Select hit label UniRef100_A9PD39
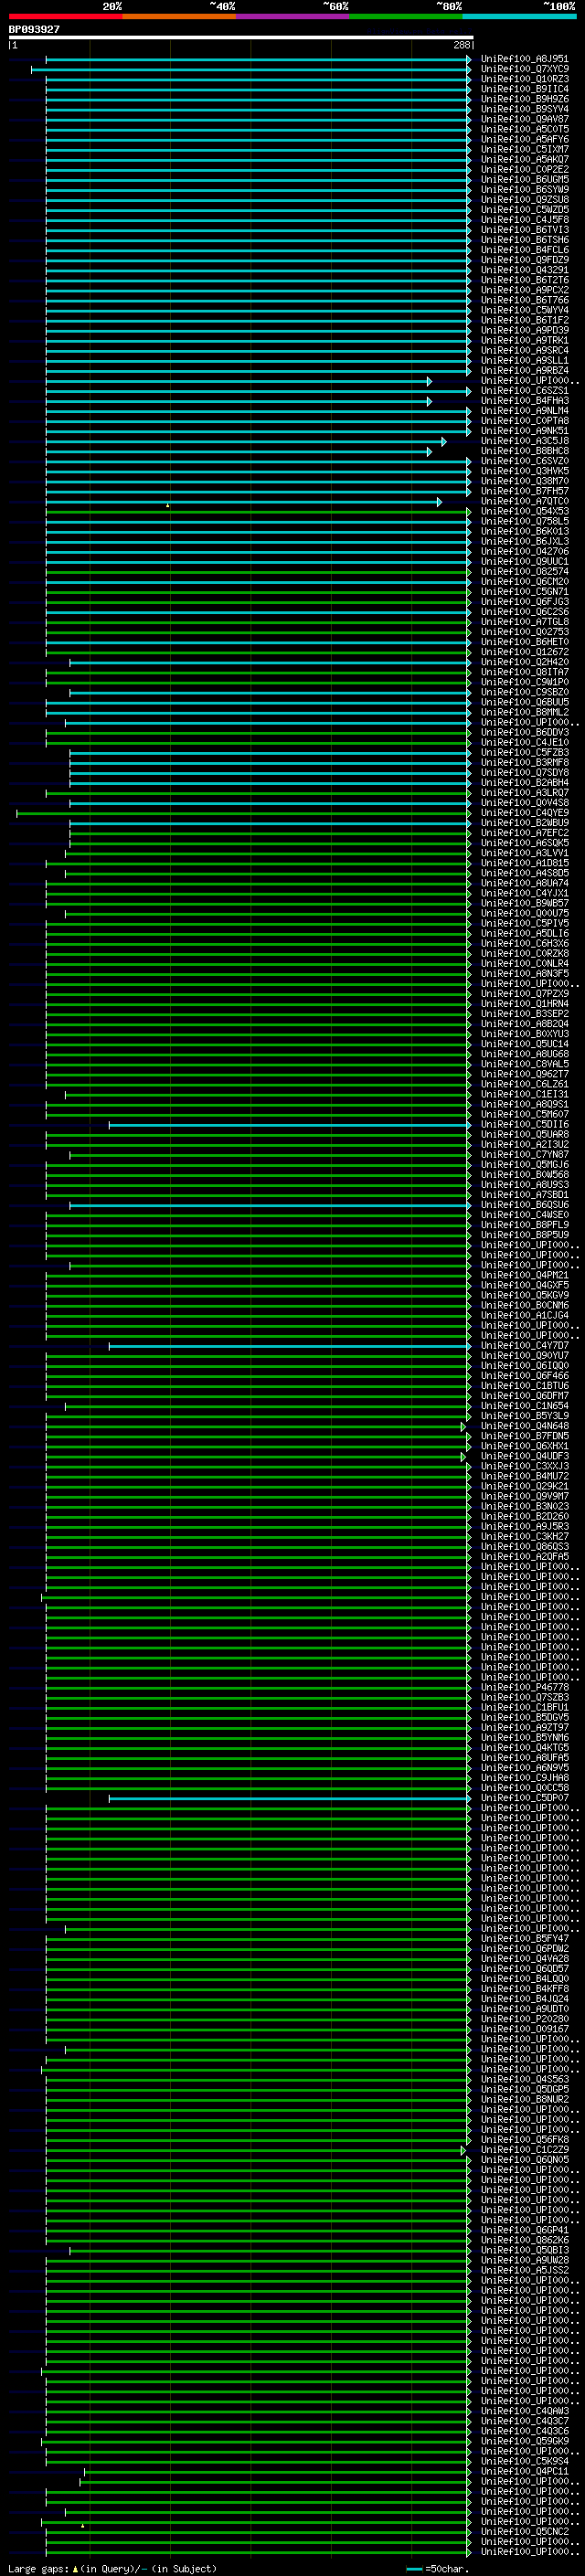The image size is (585, 2576). 525,330
